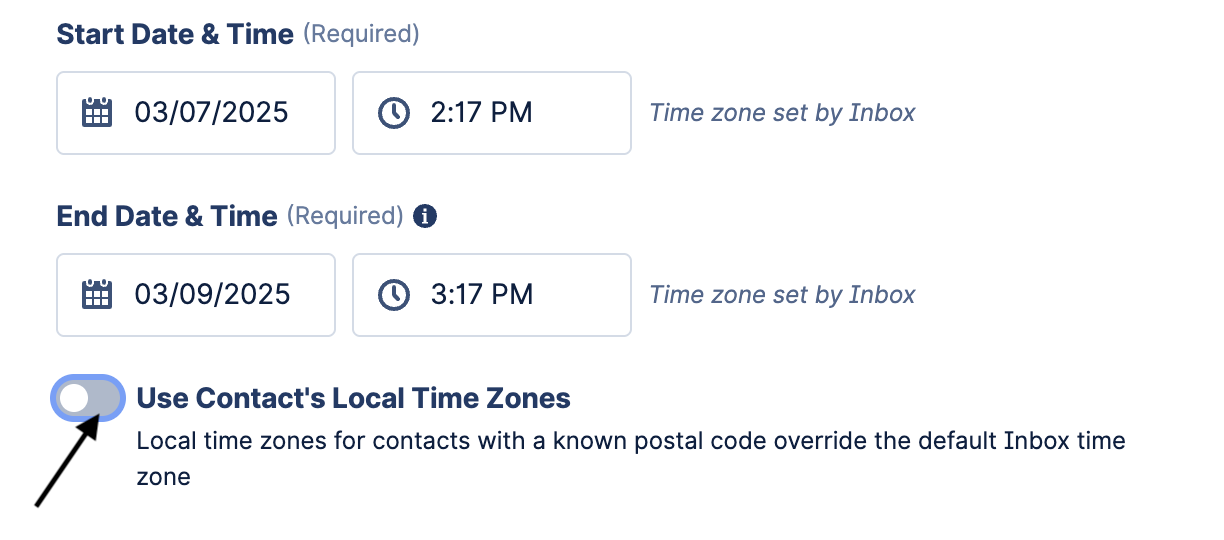Click the white knob of the time zone toggle
Screen dimensions: 1224x540
click(74, 399)
